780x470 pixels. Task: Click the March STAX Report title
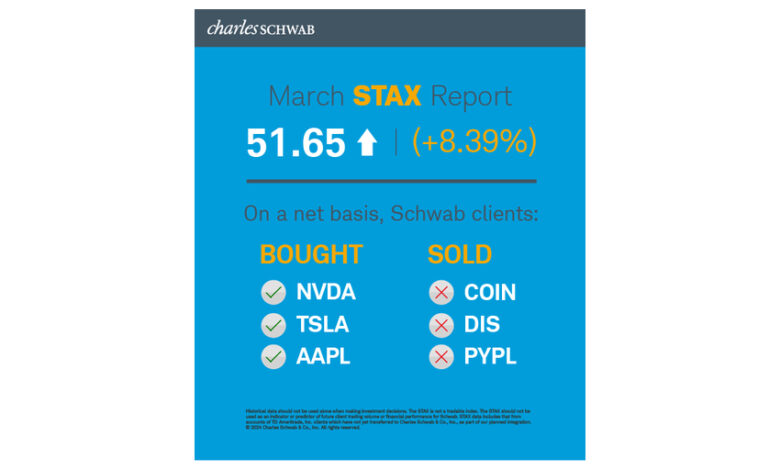pyautogui.click(x=390, y=97)
